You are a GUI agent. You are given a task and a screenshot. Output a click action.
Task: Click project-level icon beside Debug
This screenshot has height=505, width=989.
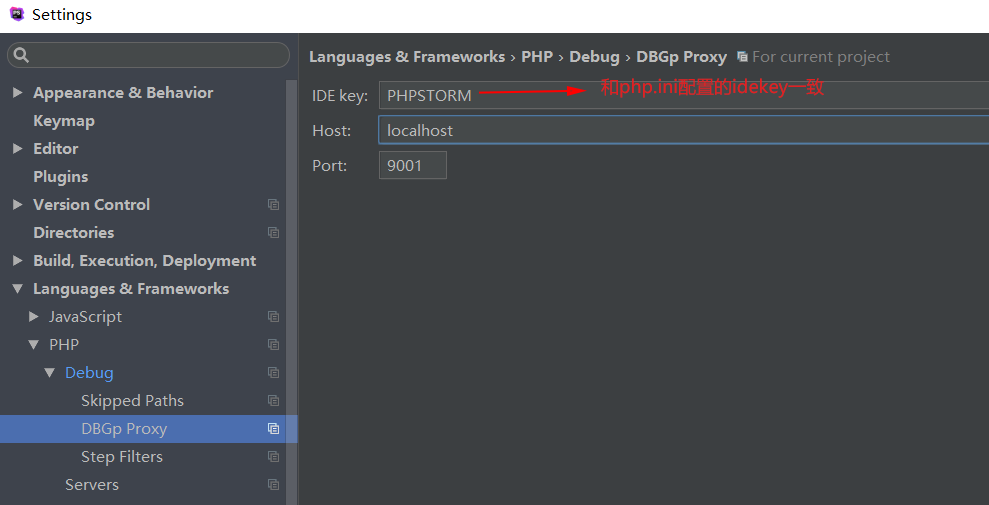pos(273,373)
